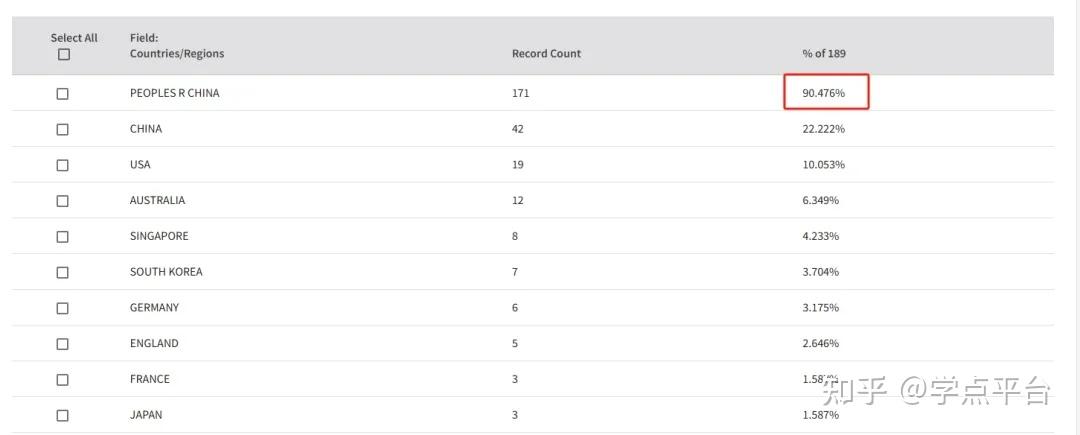Select the SOUTH KOREA checkbox

click(63, 272)
